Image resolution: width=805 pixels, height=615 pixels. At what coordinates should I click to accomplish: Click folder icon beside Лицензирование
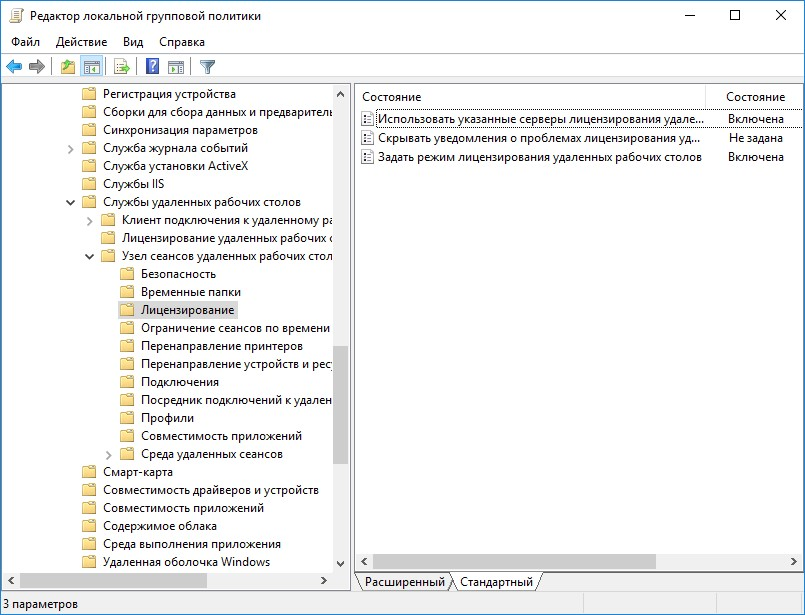coord(127,310)
